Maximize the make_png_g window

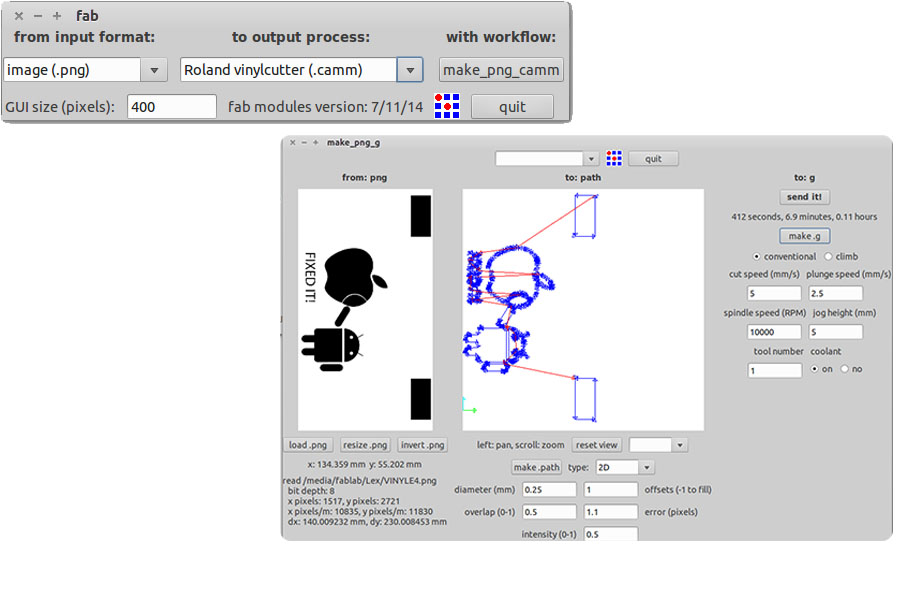(316, 142)
